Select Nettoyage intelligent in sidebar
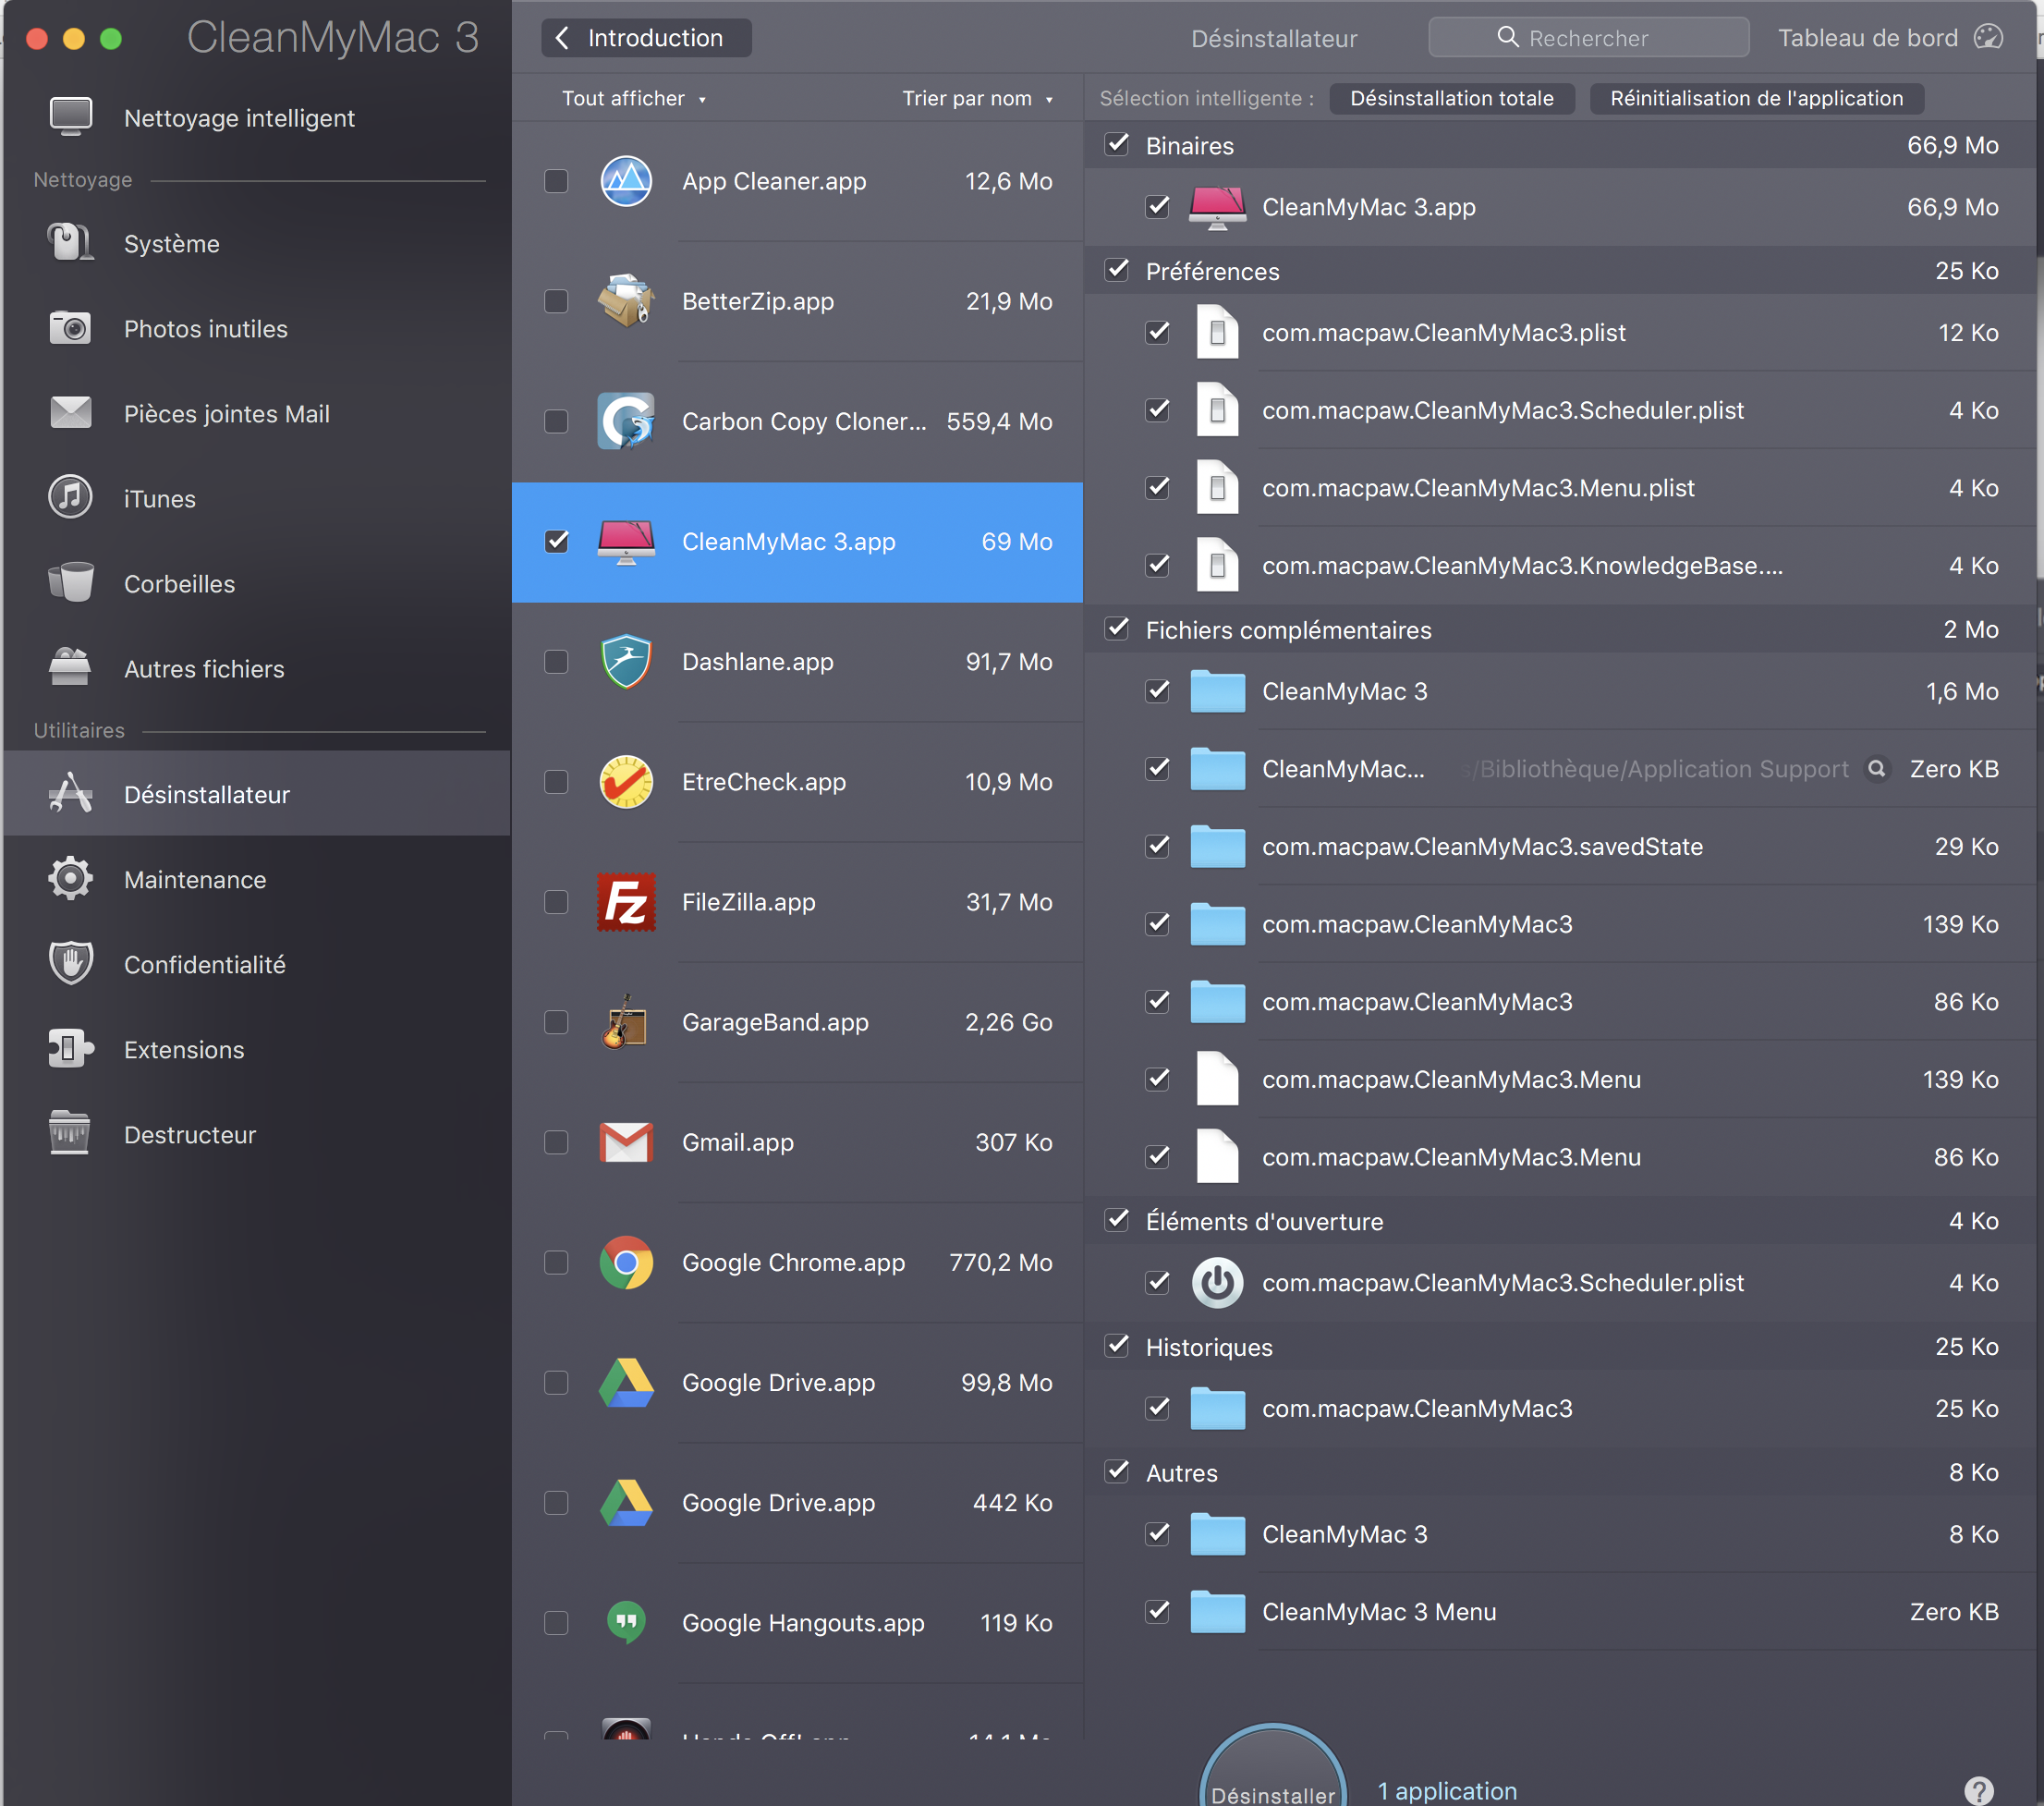 coord(238,118)
